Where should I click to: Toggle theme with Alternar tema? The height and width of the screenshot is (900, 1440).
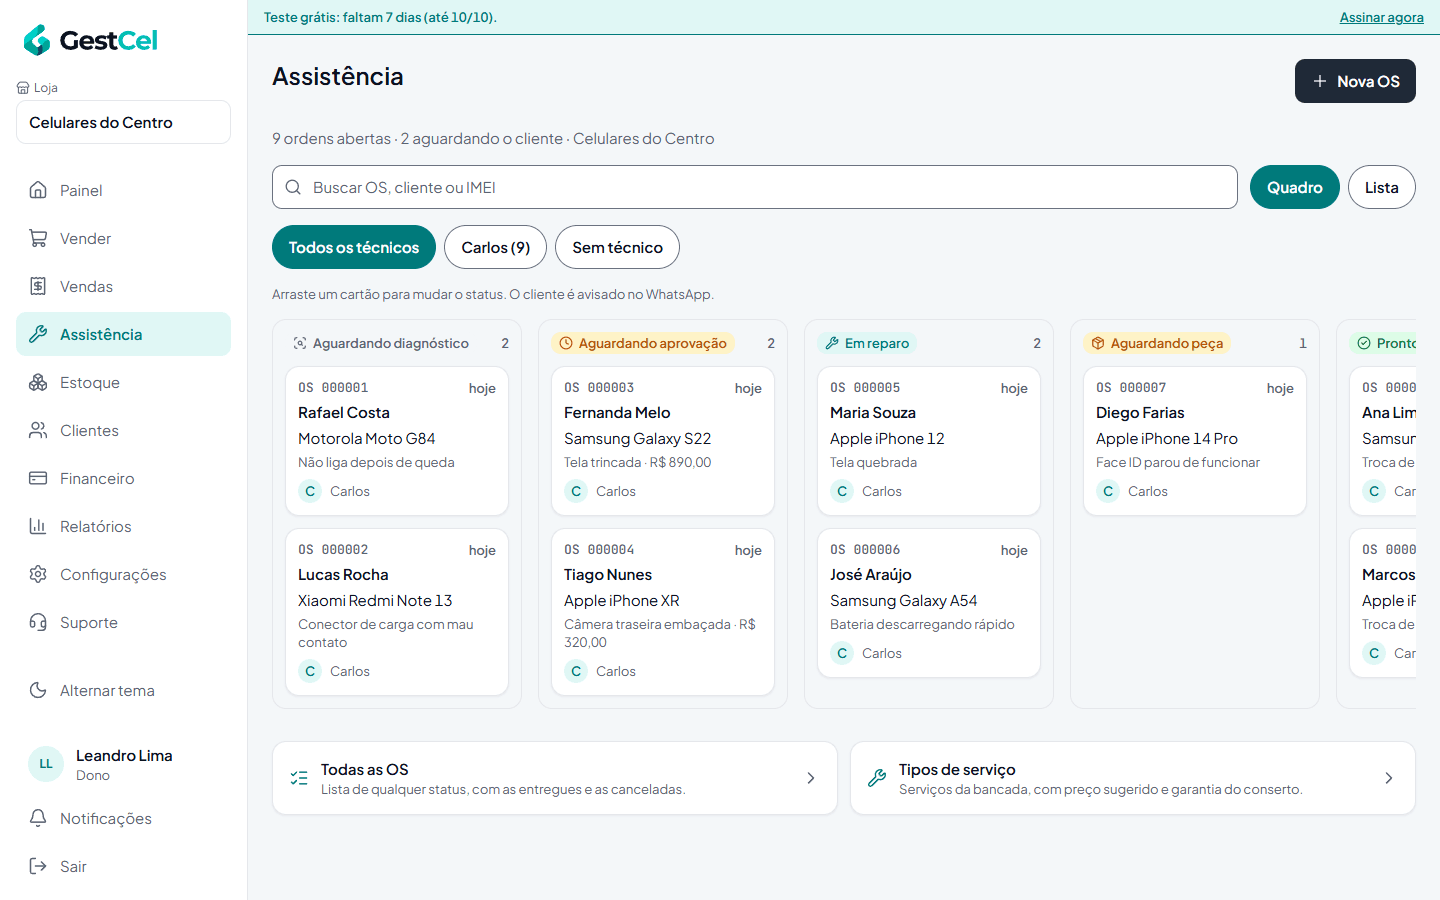pos(123,690)
